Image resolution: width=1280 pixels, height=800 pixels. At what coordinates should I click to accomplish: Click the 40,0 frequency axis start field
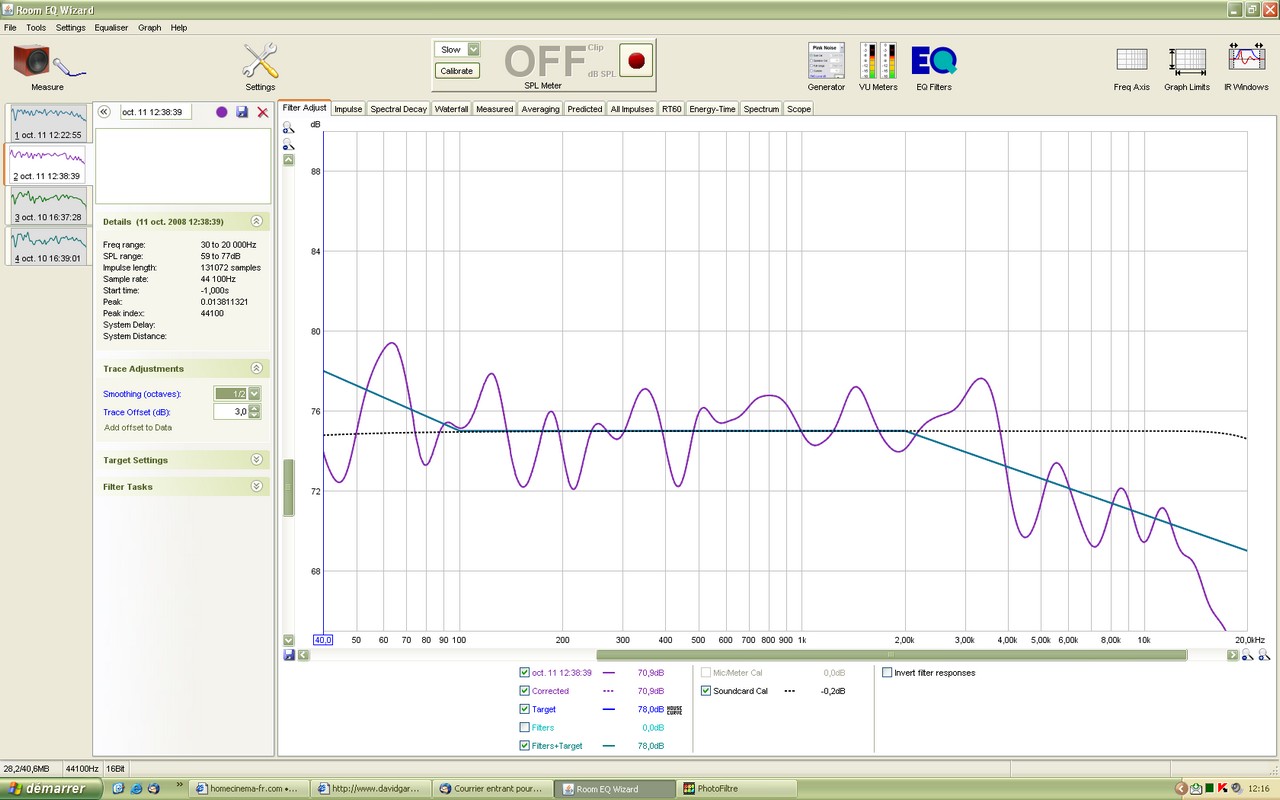point(322,639)
